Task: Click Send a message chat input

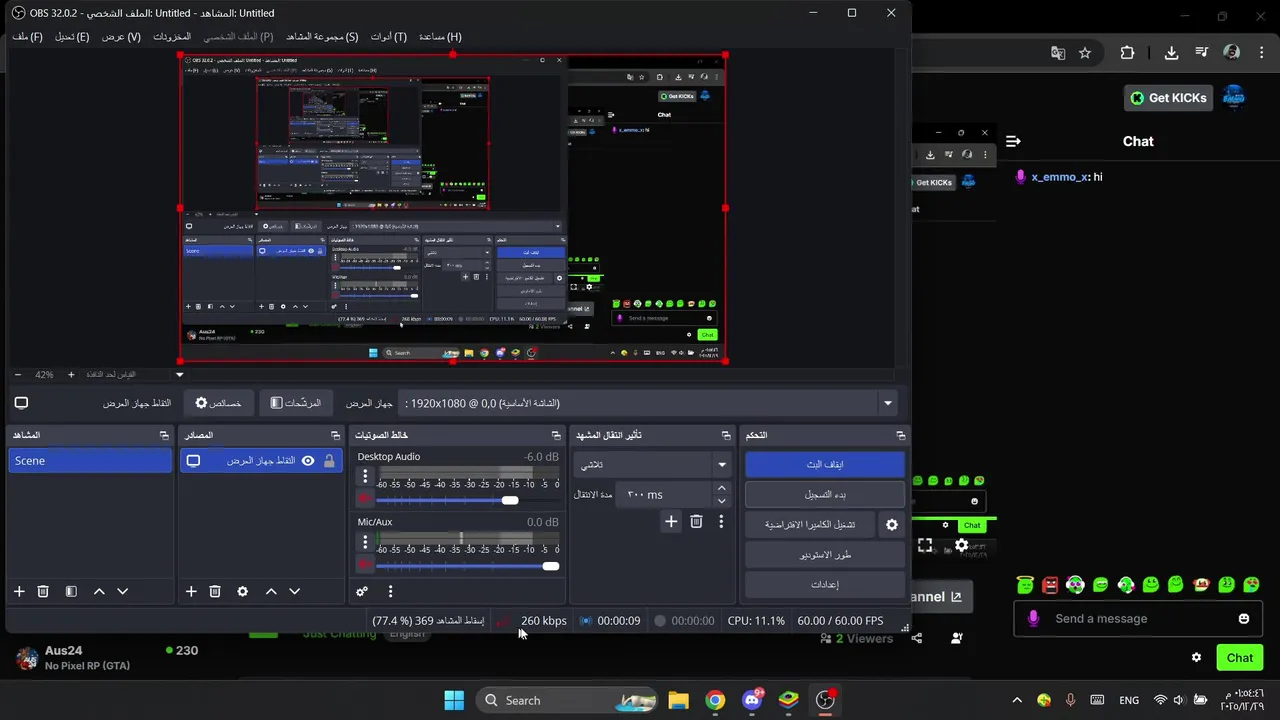Action: tap(1140, 619)
